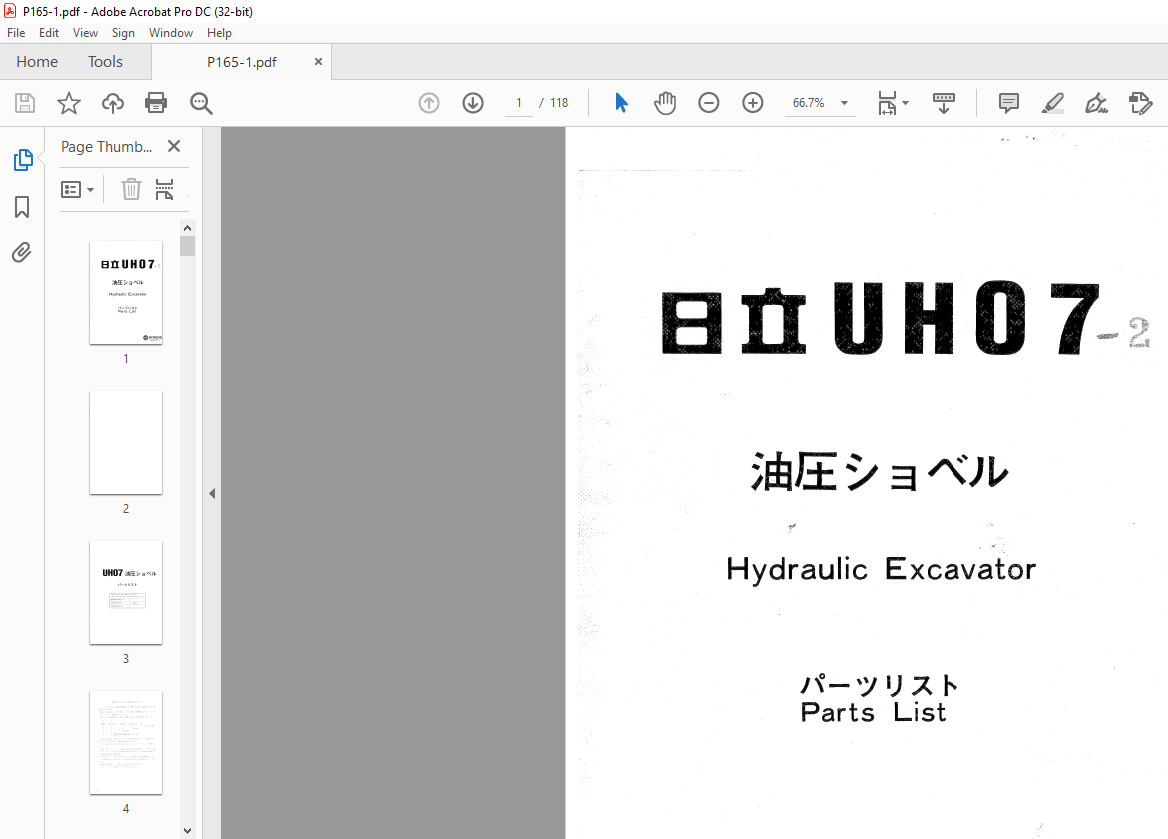
Task: Toggle read mode keyboard-down icon
Action: tap(944, 103)
